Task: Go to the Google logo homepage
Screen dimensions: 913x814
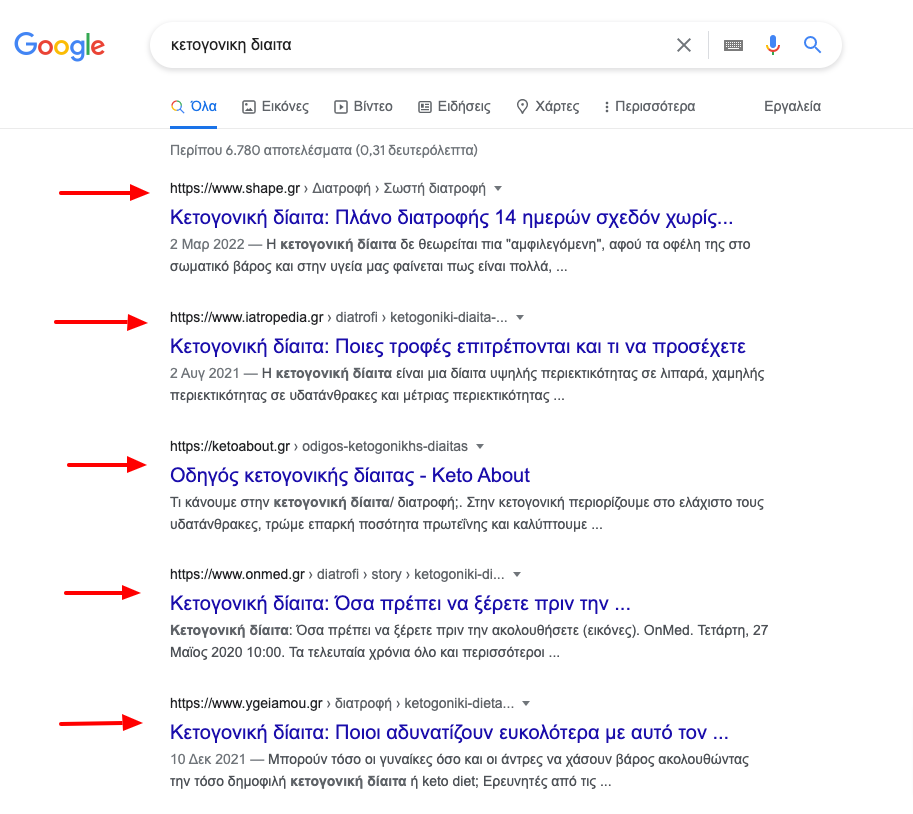Action: [59, 46]
